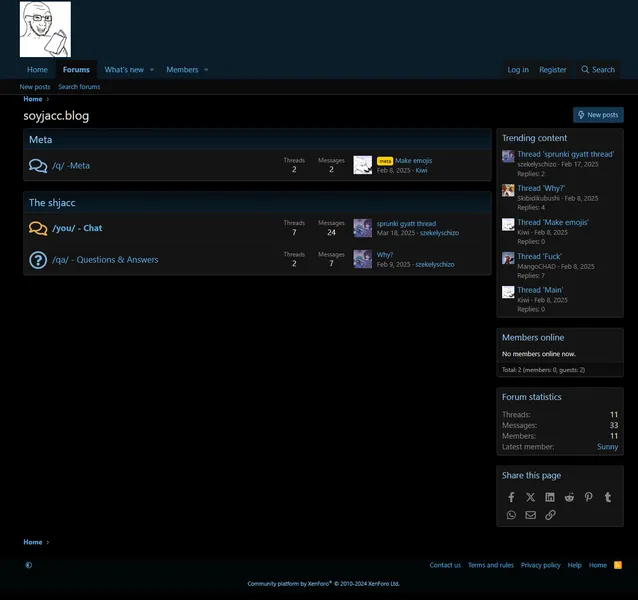638x600 pixels.
Task: Click the New posts button
Action: click(598, 115)
